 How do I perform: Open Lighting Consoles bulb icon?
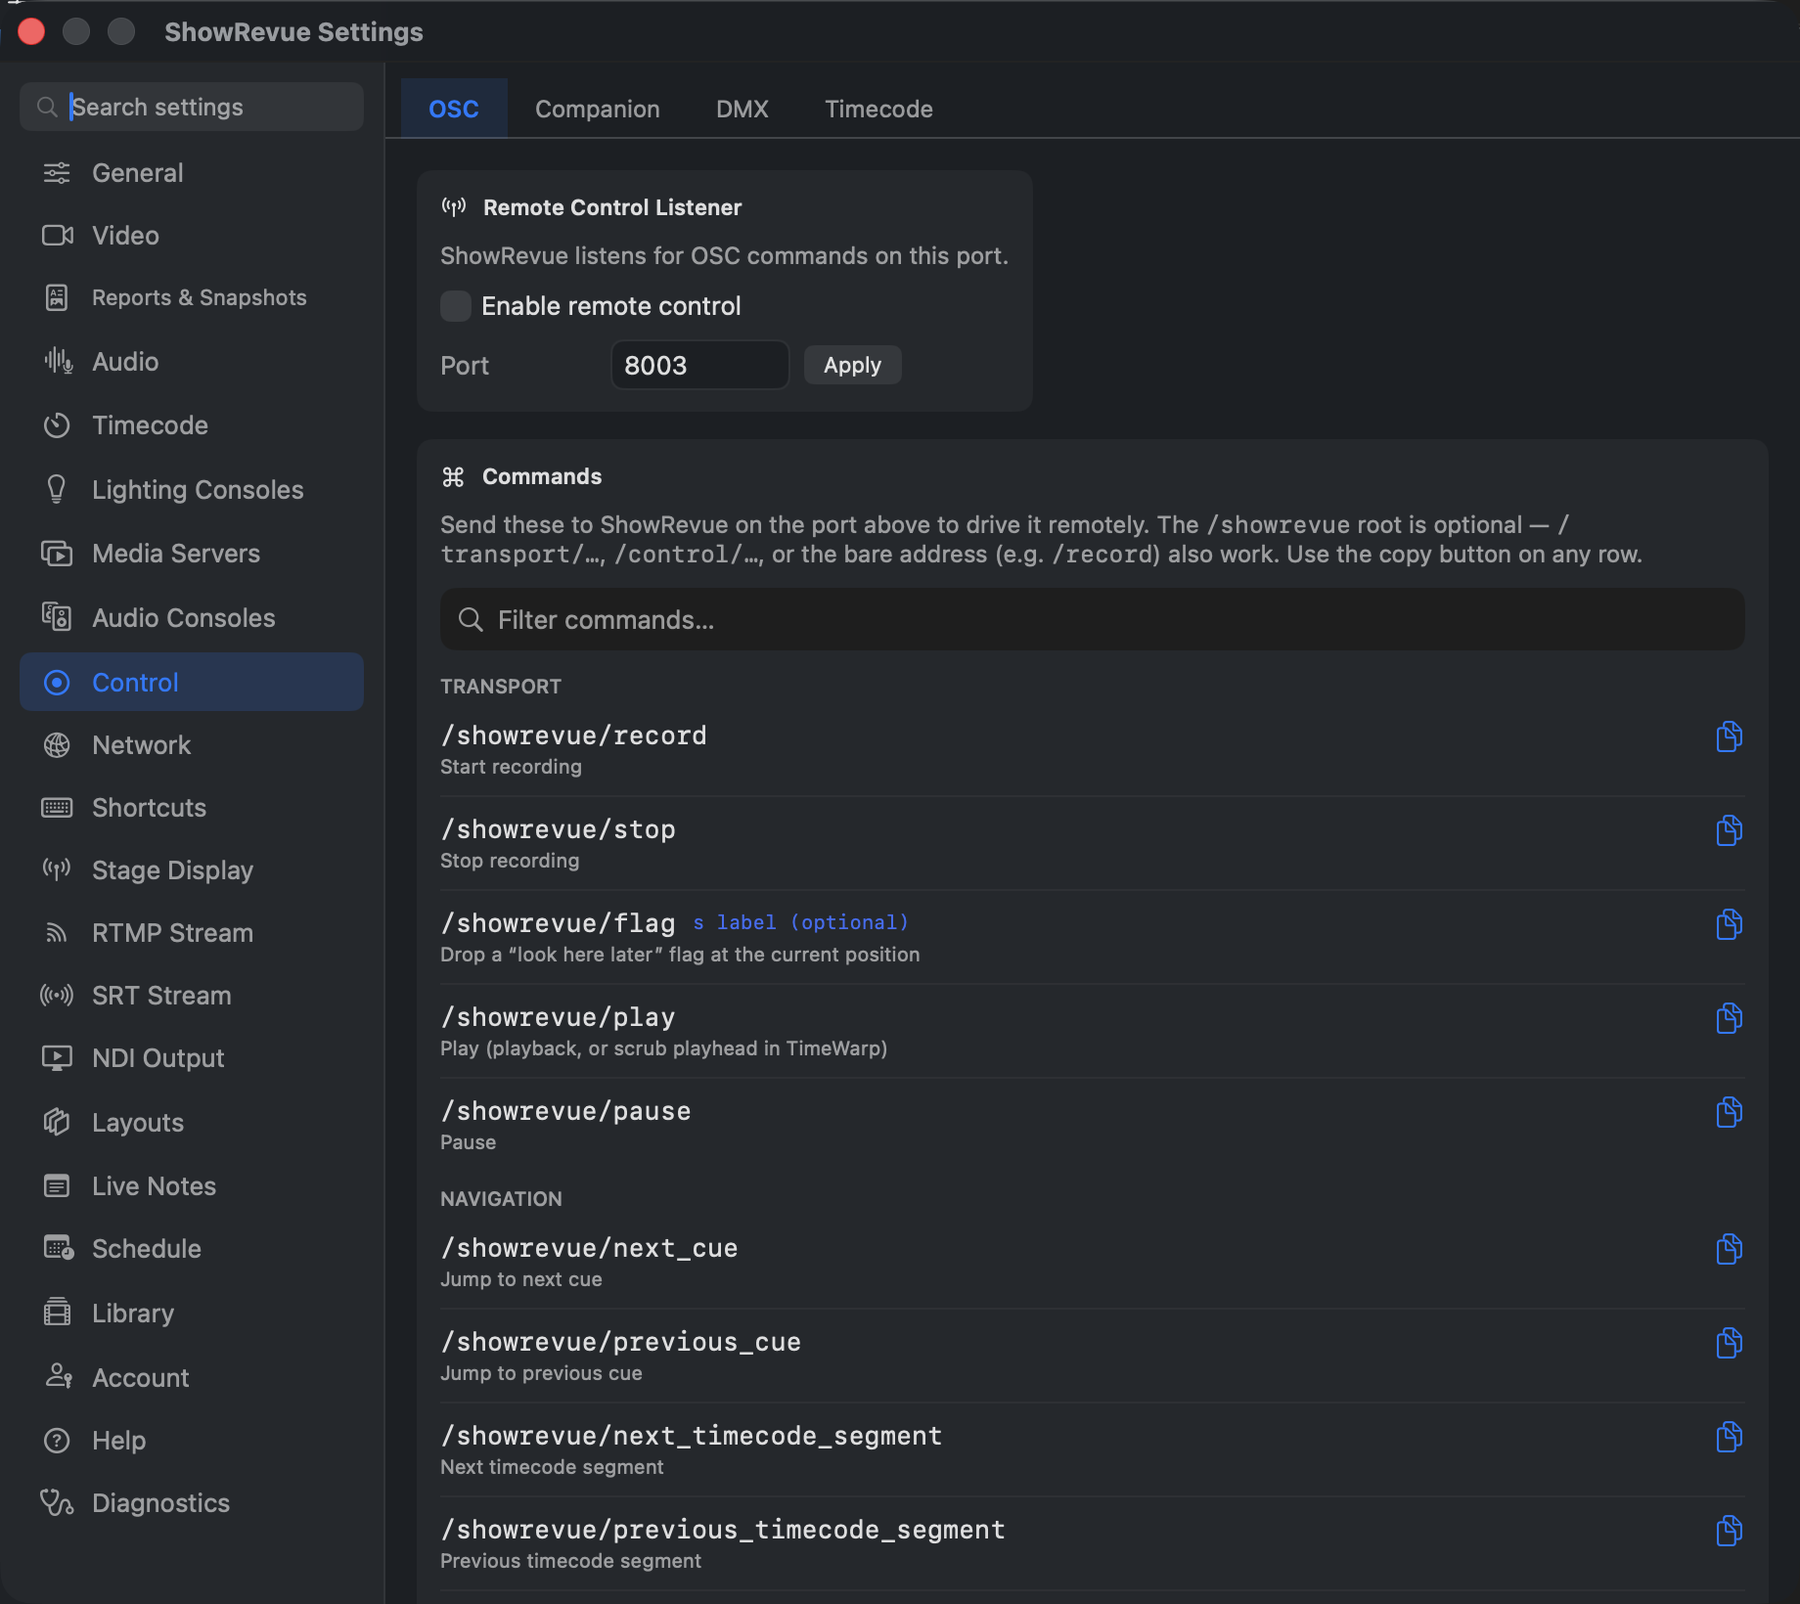(57, 489)
